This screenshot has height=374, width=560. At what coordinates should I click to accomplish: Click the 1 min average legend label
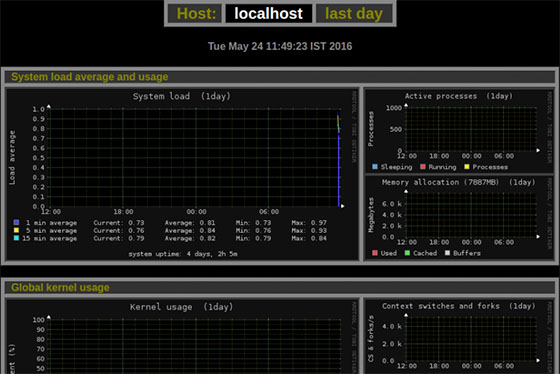coord(51,223)
